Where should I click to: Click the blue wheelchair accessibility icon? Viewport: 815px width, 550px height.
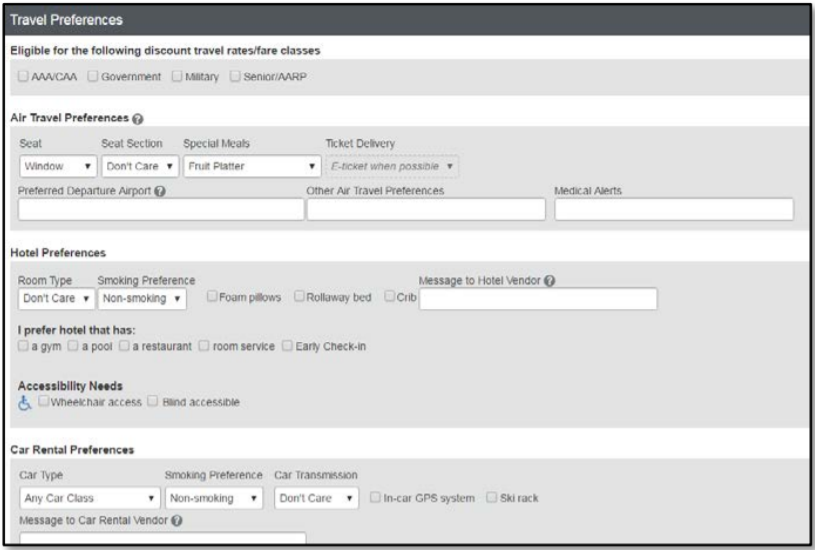pyautogui.click(x=26, y=402)
